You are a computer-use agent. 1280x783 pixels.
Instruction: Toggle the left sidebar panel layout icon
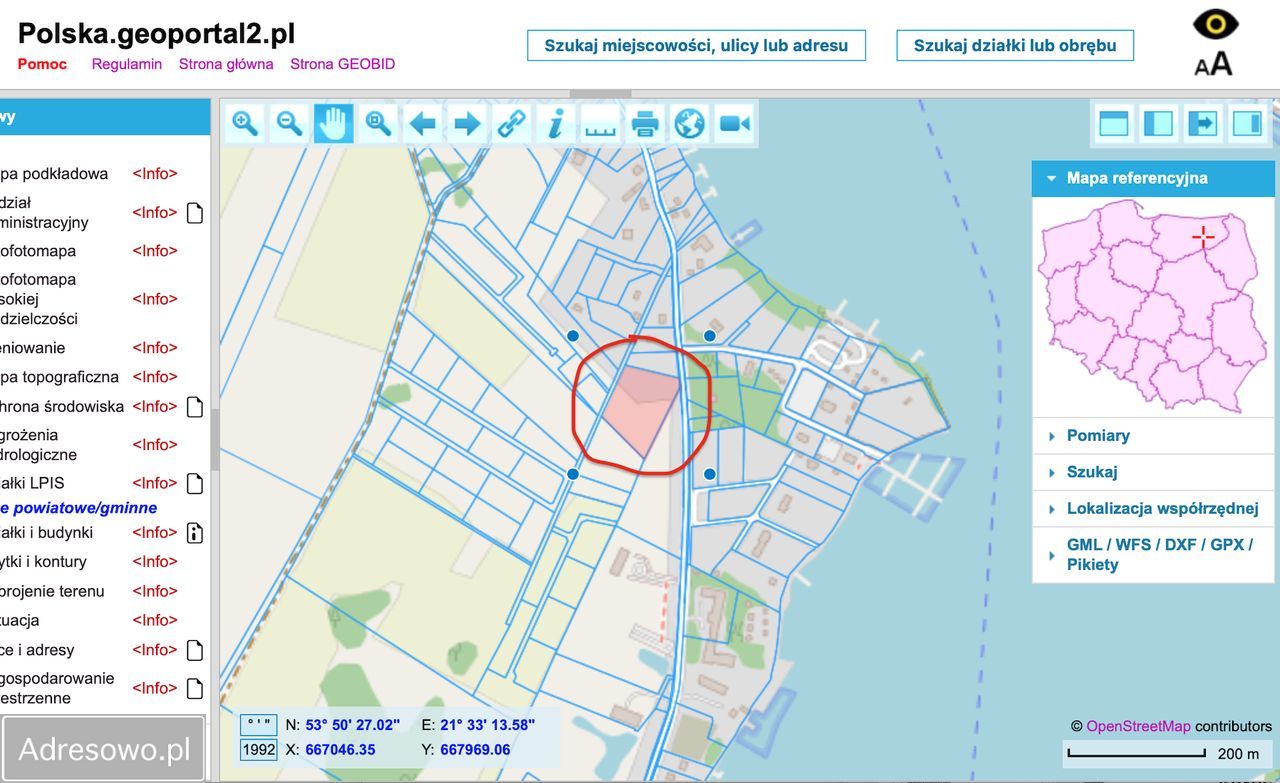tap(1158, 123)
